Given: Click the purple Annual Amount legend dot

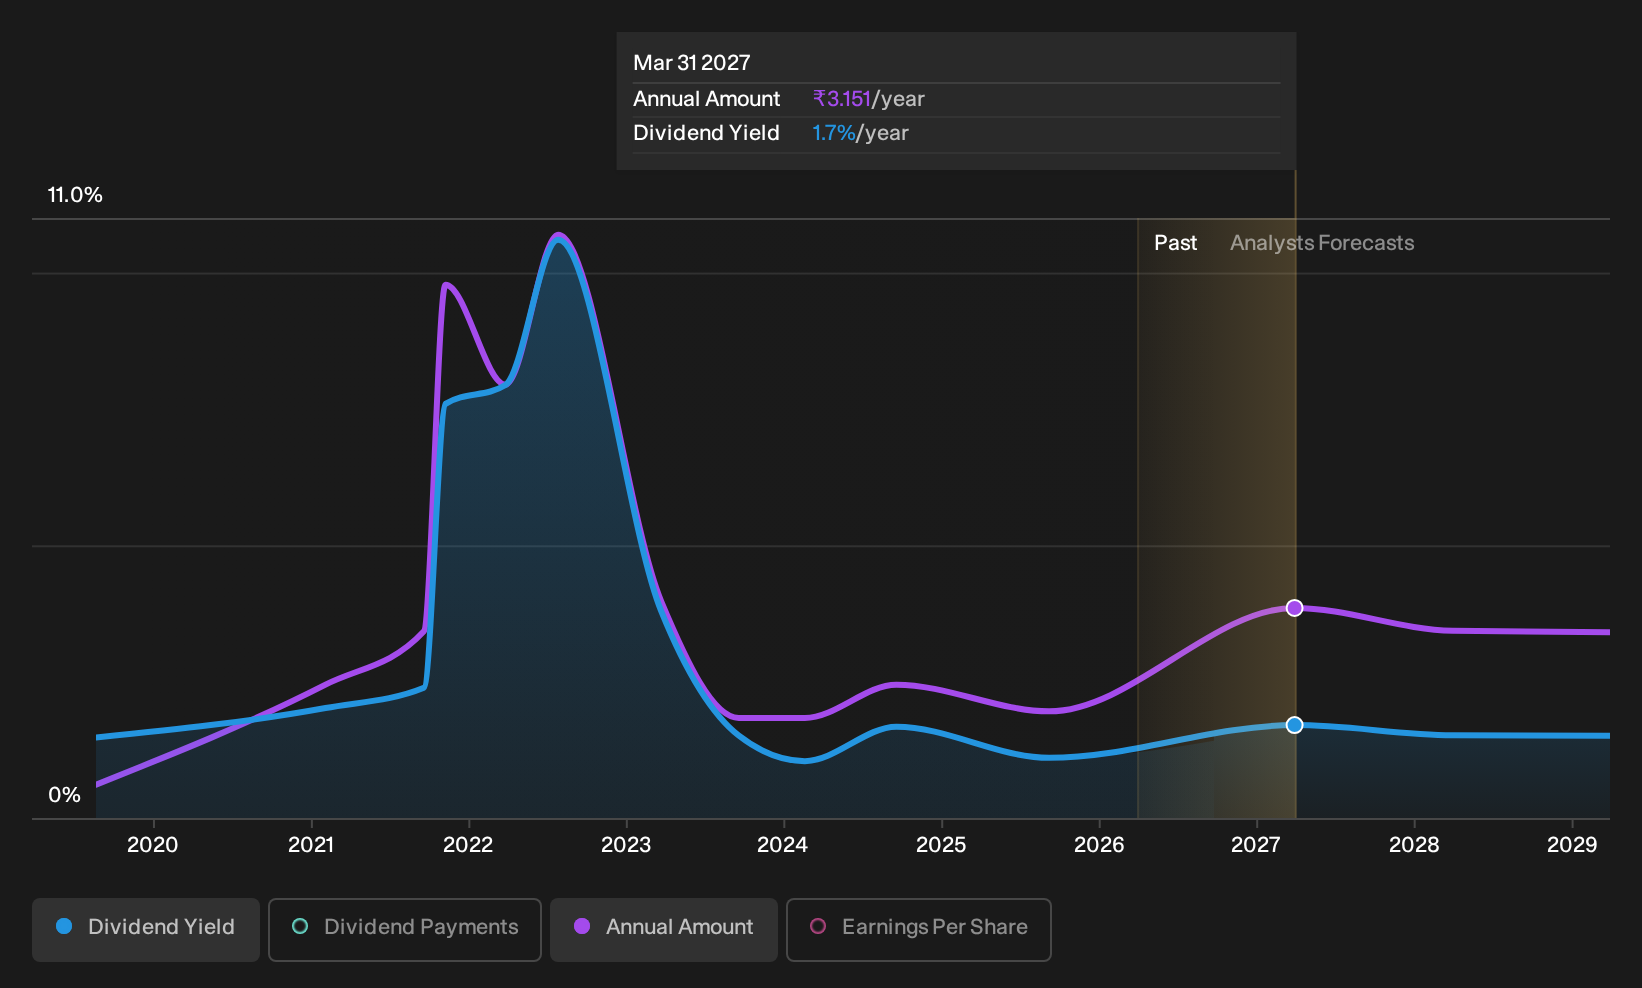Looking at the screenshot, I should (582, 927).
